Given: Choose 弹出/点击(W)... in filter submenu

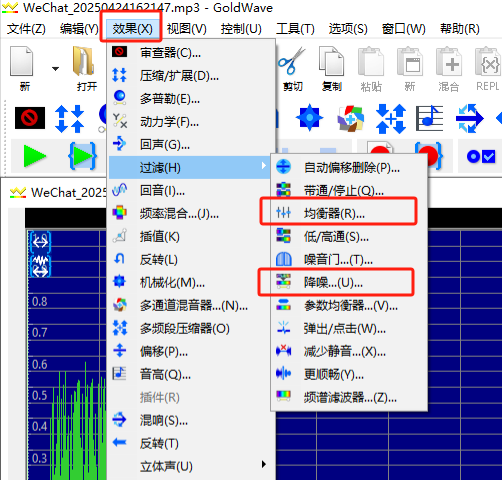Looking at the screenshot, I should point(349,329).
